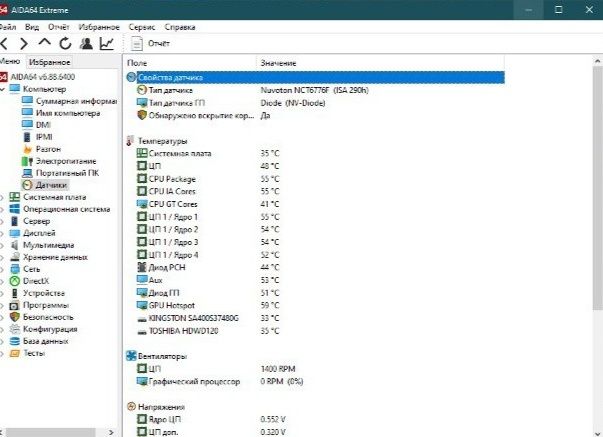Select the KINGSTON SA400S37480G row
The width and height of the screenshot is (603, 437).
(x=315, y=318)
